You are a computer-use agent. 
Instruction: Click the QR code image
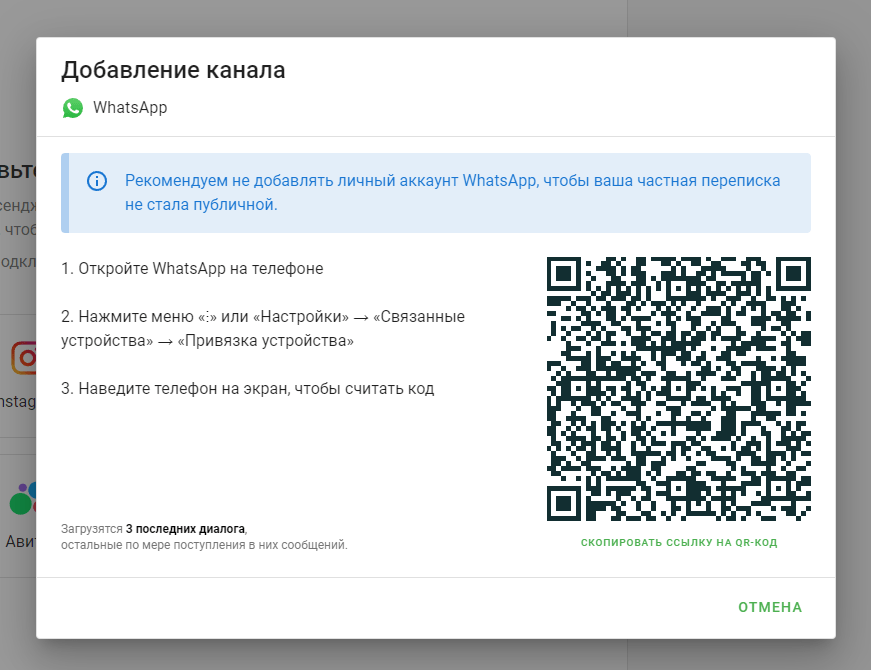click(x=679, y=389)
